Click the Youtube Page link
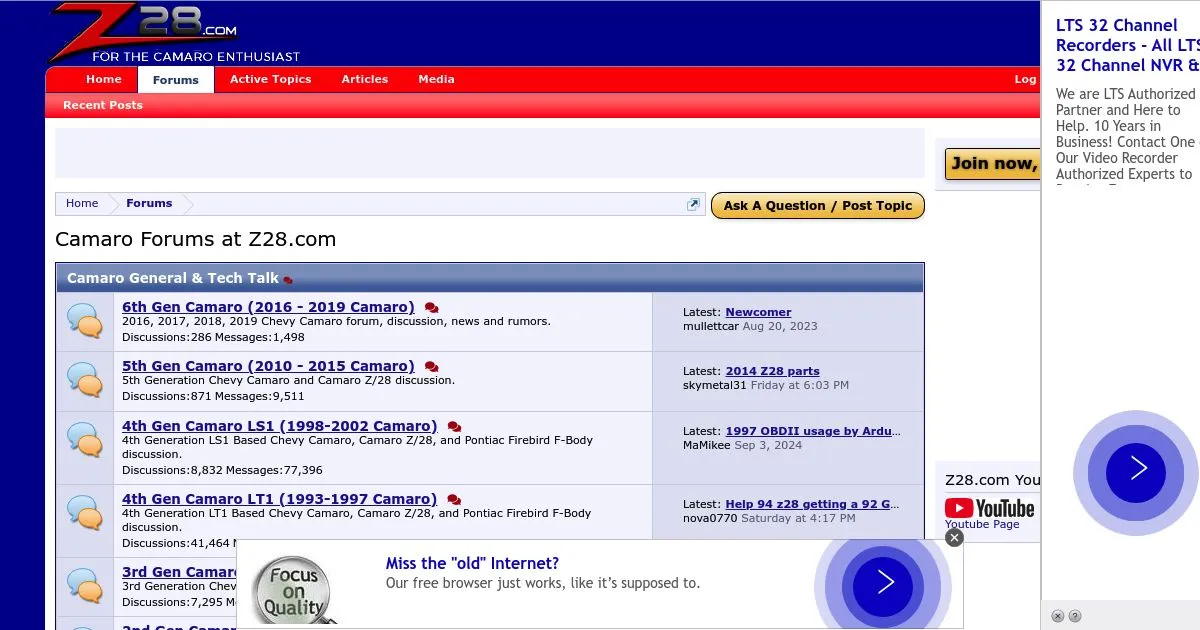This screenshot has height=630, width=1200. click(x=982, y=525)
